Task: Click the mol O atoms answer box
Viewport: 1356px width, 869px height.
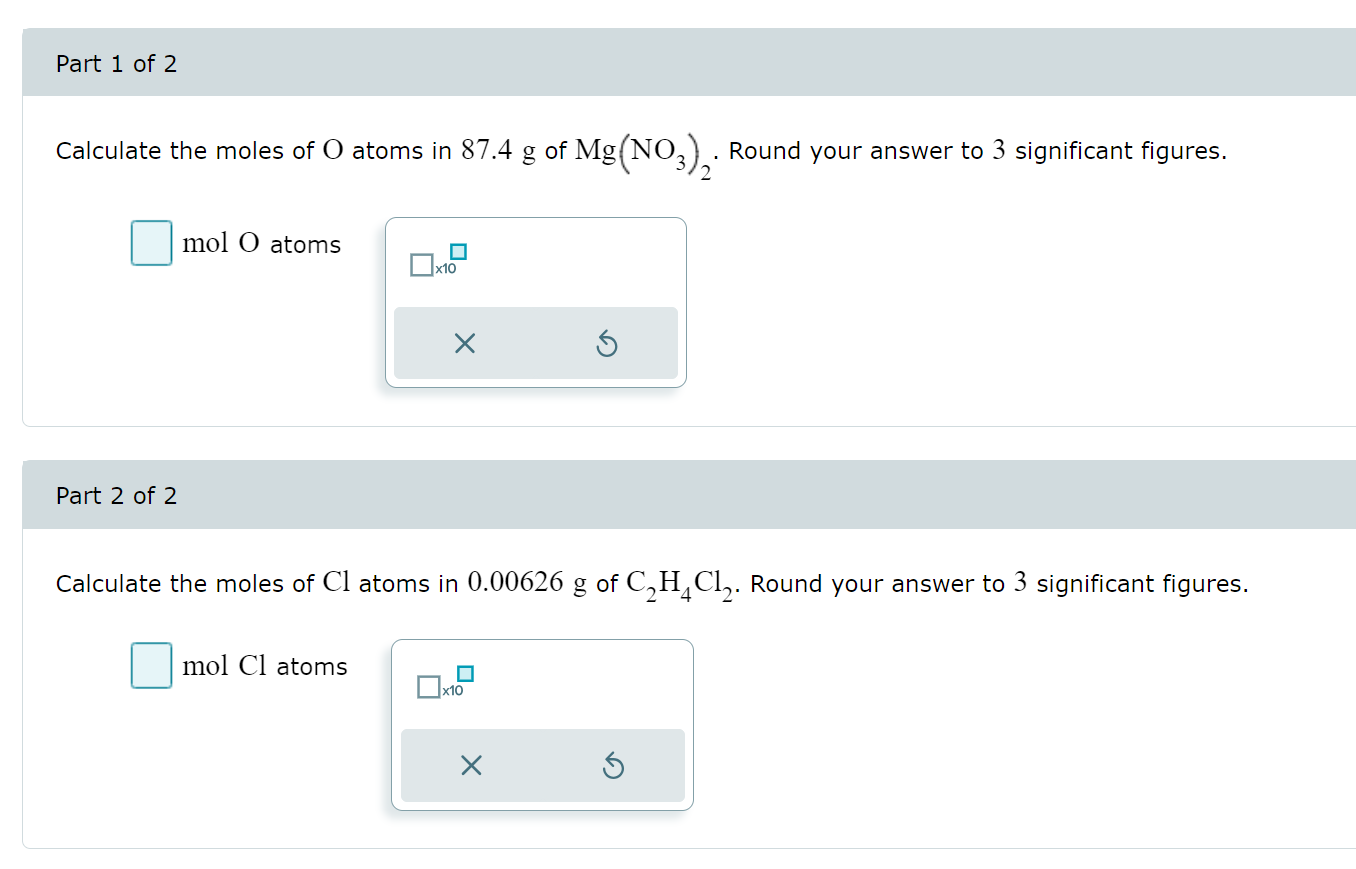Action: (x=150, y=242)
